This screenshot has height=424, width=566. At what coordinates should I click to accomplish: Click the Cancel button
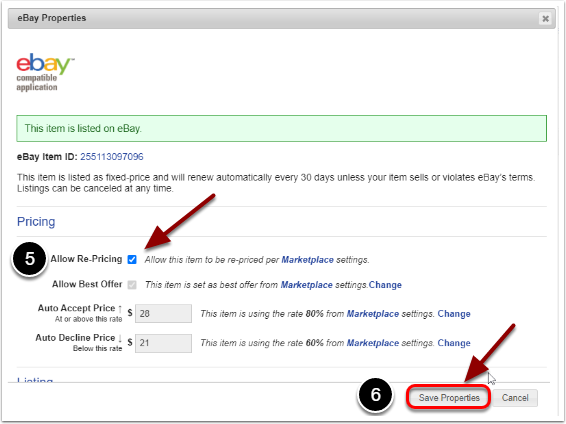tap(515, 398)
